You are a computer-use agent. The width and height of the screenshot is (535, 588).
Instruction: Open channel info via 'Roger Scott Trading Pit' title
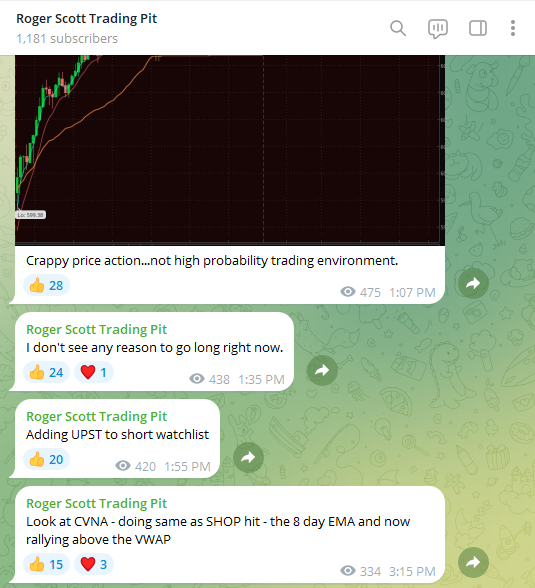[86, 19]
